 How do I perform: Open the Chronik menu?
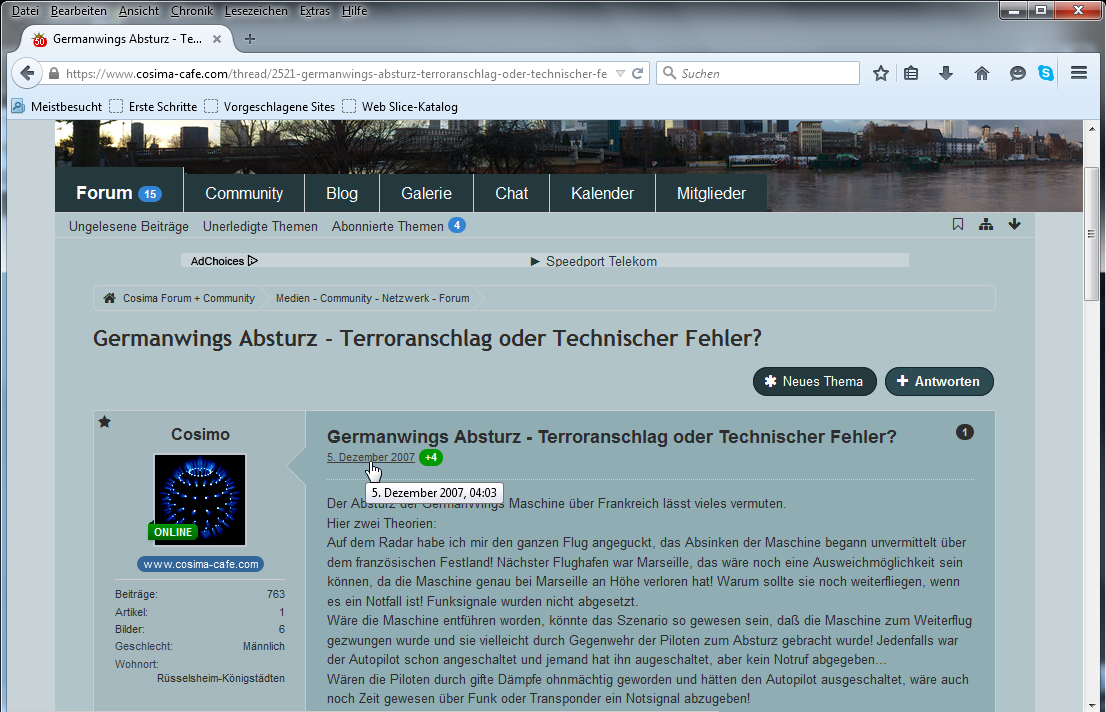coord(191,10)
